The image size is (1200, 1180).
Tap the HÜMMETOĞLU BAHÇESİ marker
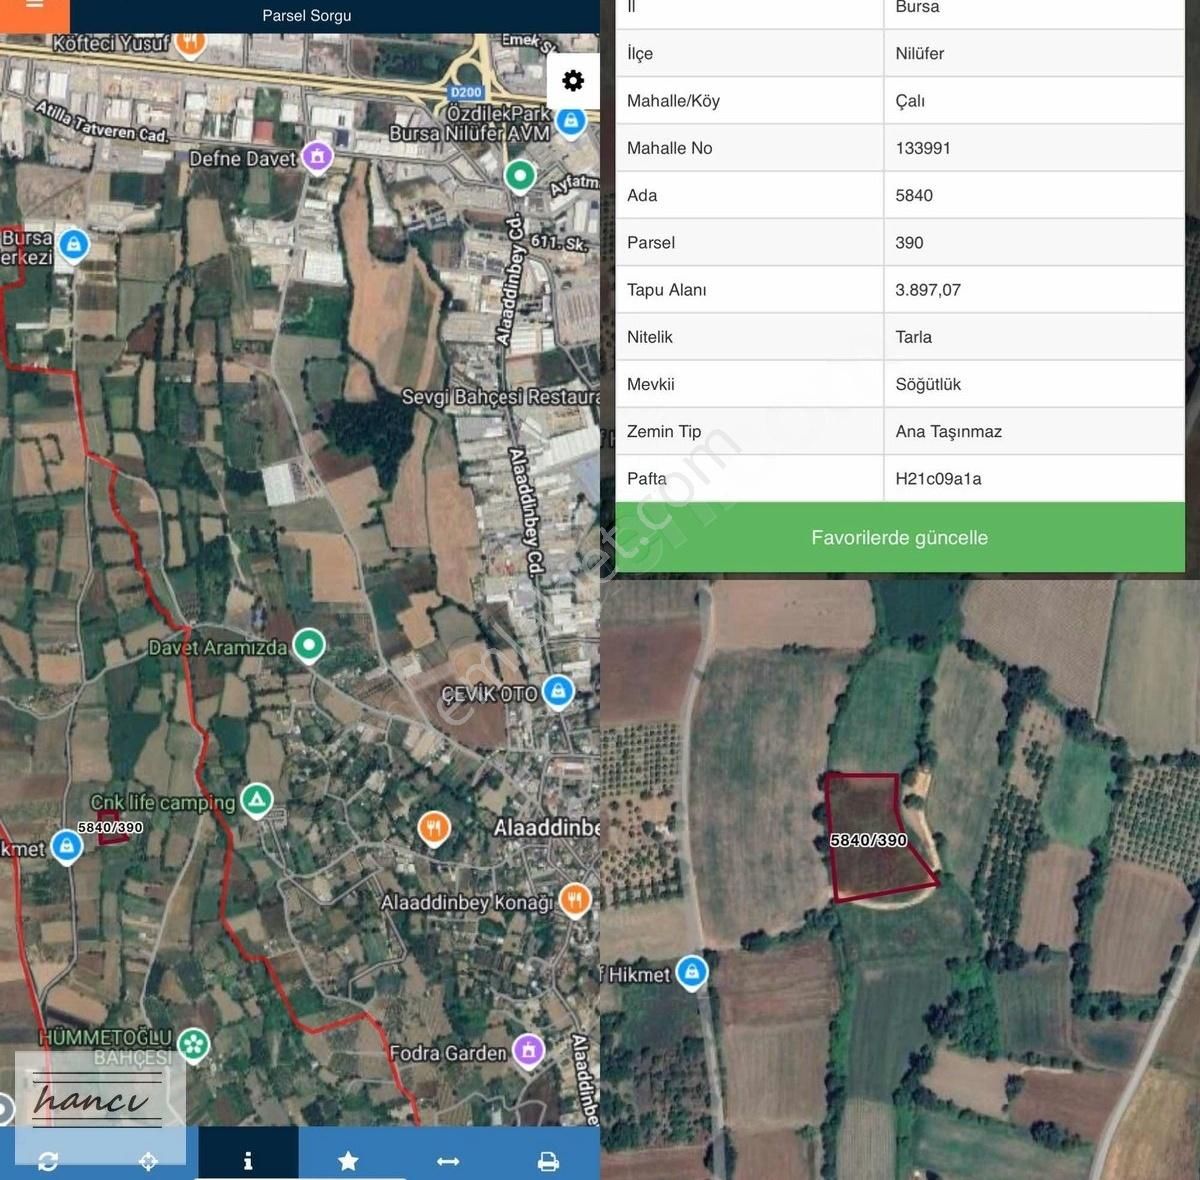coord(193,1045)
